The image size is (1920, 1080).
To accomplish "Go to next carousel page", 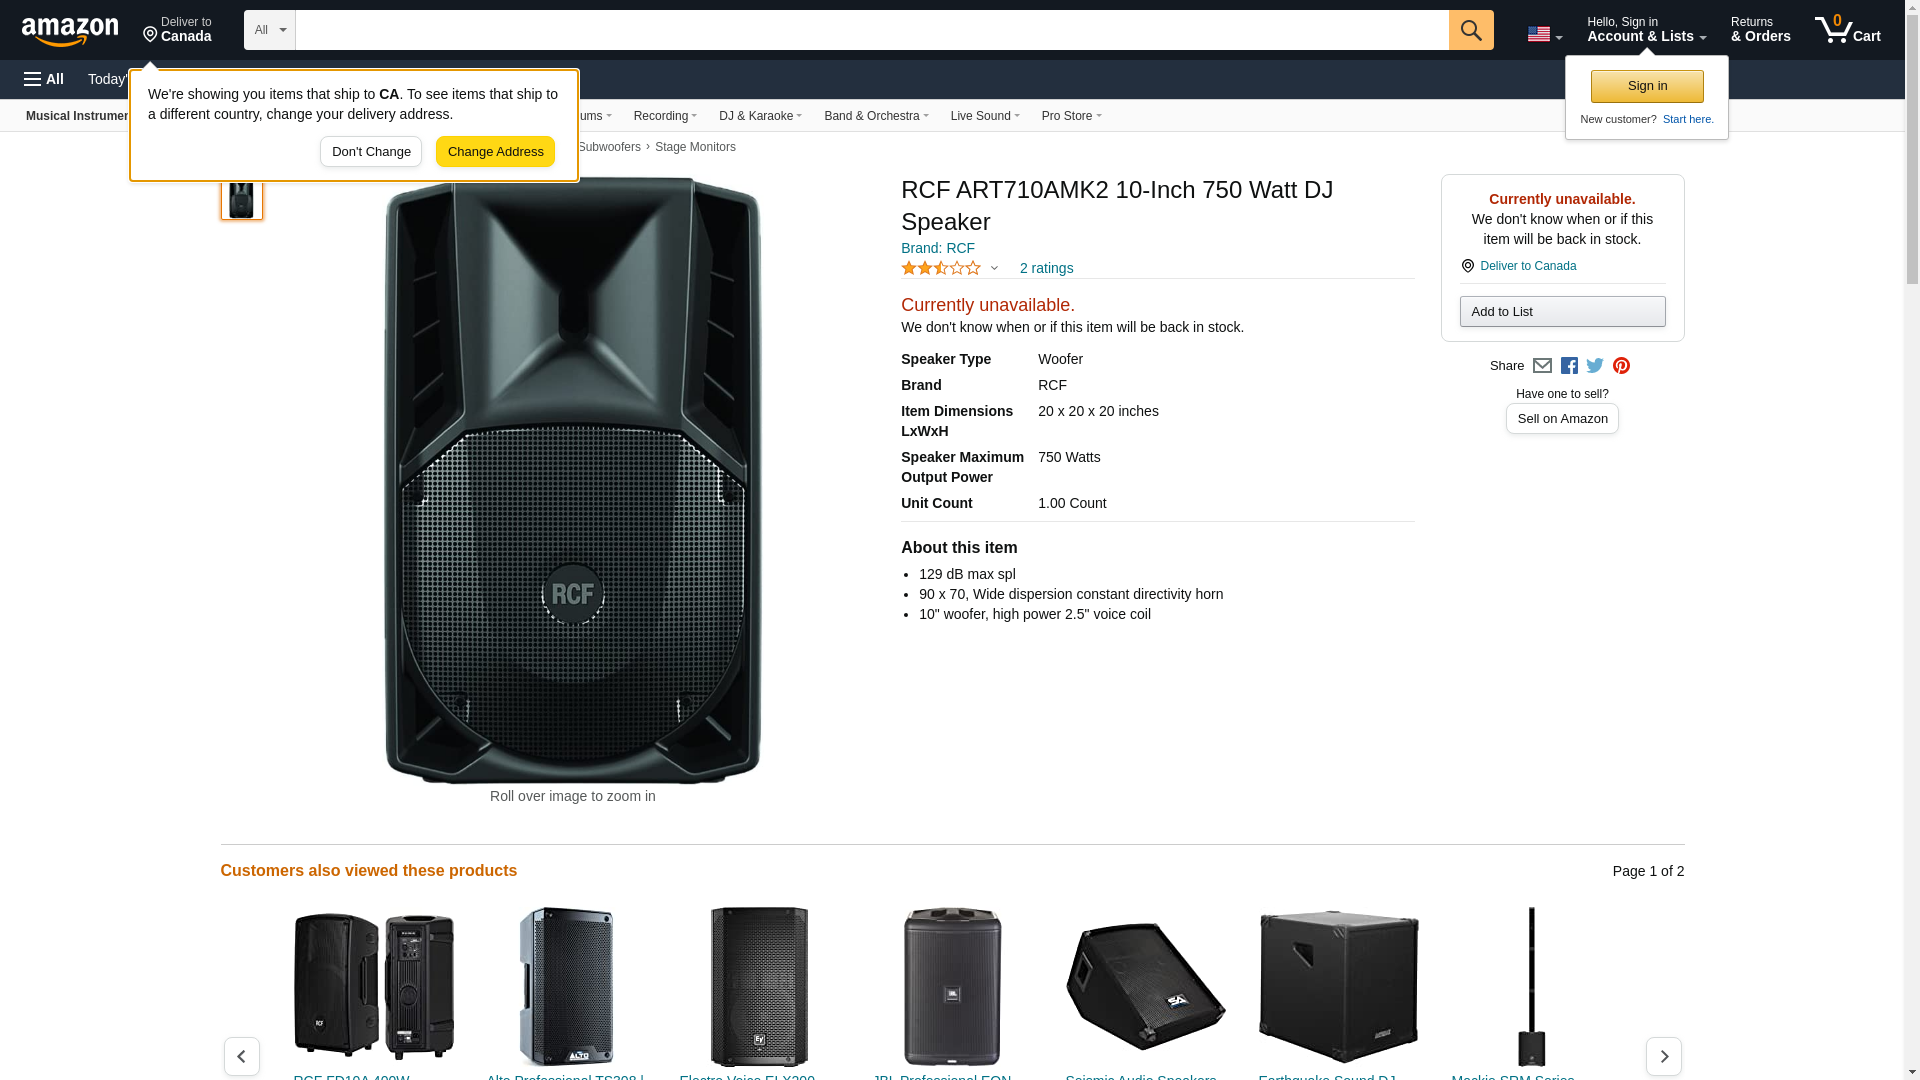I will [x=1663, y=1056].
